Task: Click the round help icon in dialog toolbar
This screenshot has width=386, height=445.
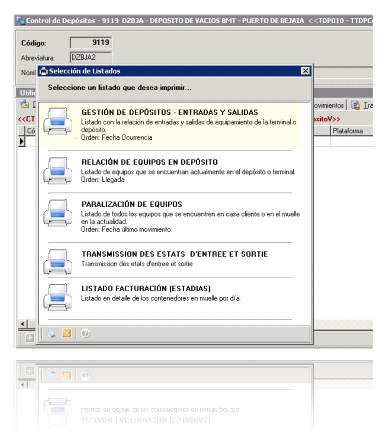Action: [86, 333]
